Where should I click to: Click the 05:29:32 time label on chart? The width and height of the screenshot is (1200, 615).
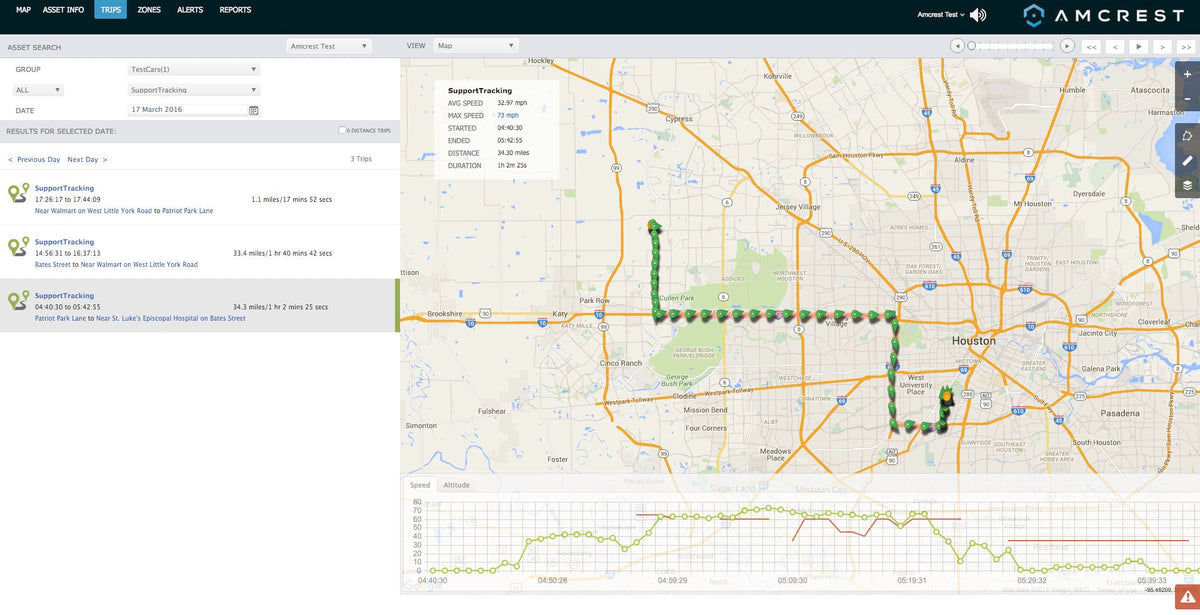click(1031, 580)
